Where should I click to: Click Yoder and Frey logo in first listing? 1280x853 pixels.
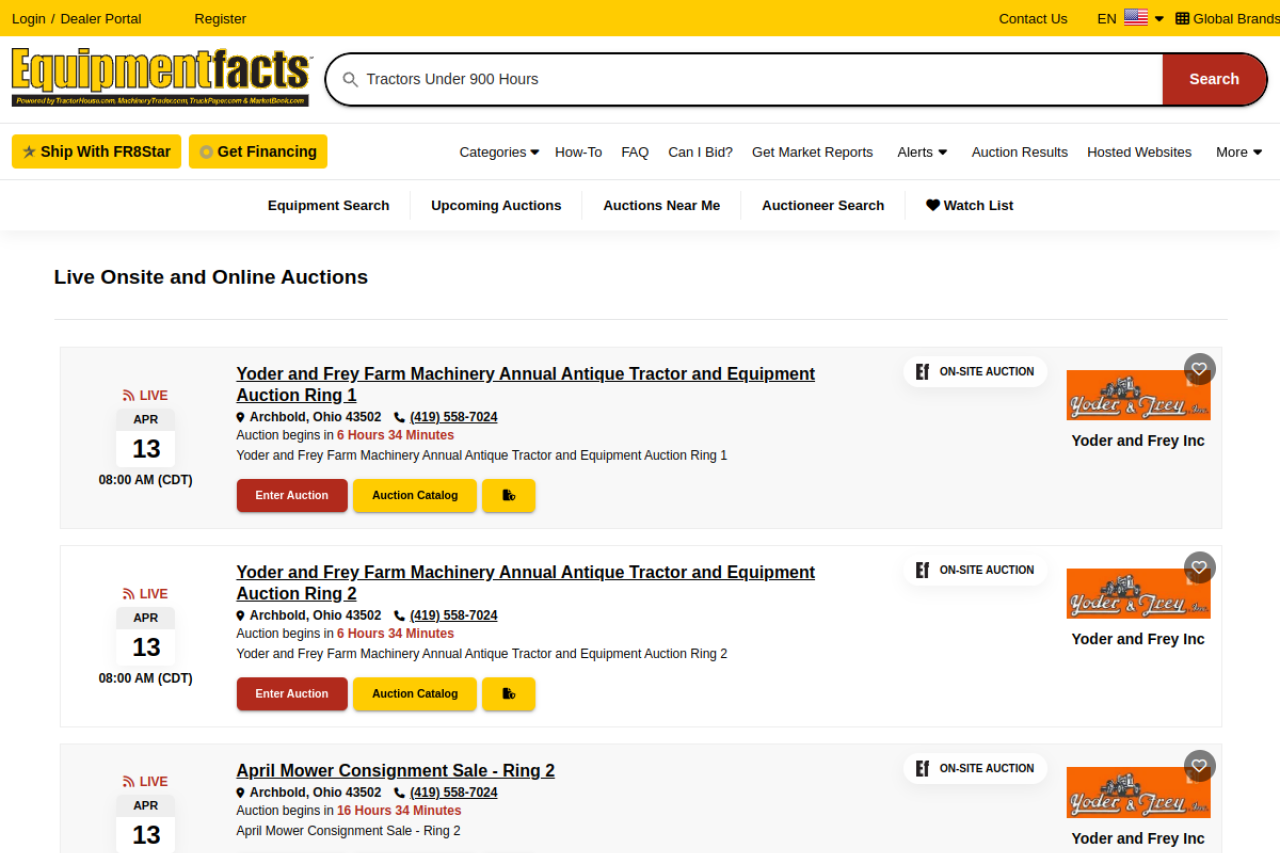[1138, 395]
